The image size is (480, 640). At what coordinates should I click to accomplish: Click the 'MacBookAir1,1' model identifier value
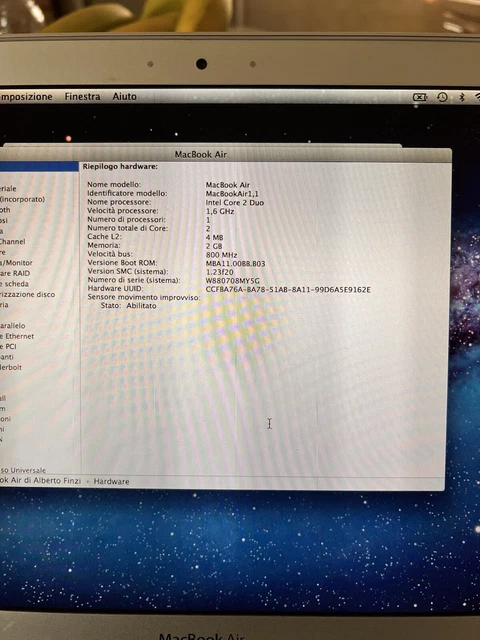click(232, 194)
